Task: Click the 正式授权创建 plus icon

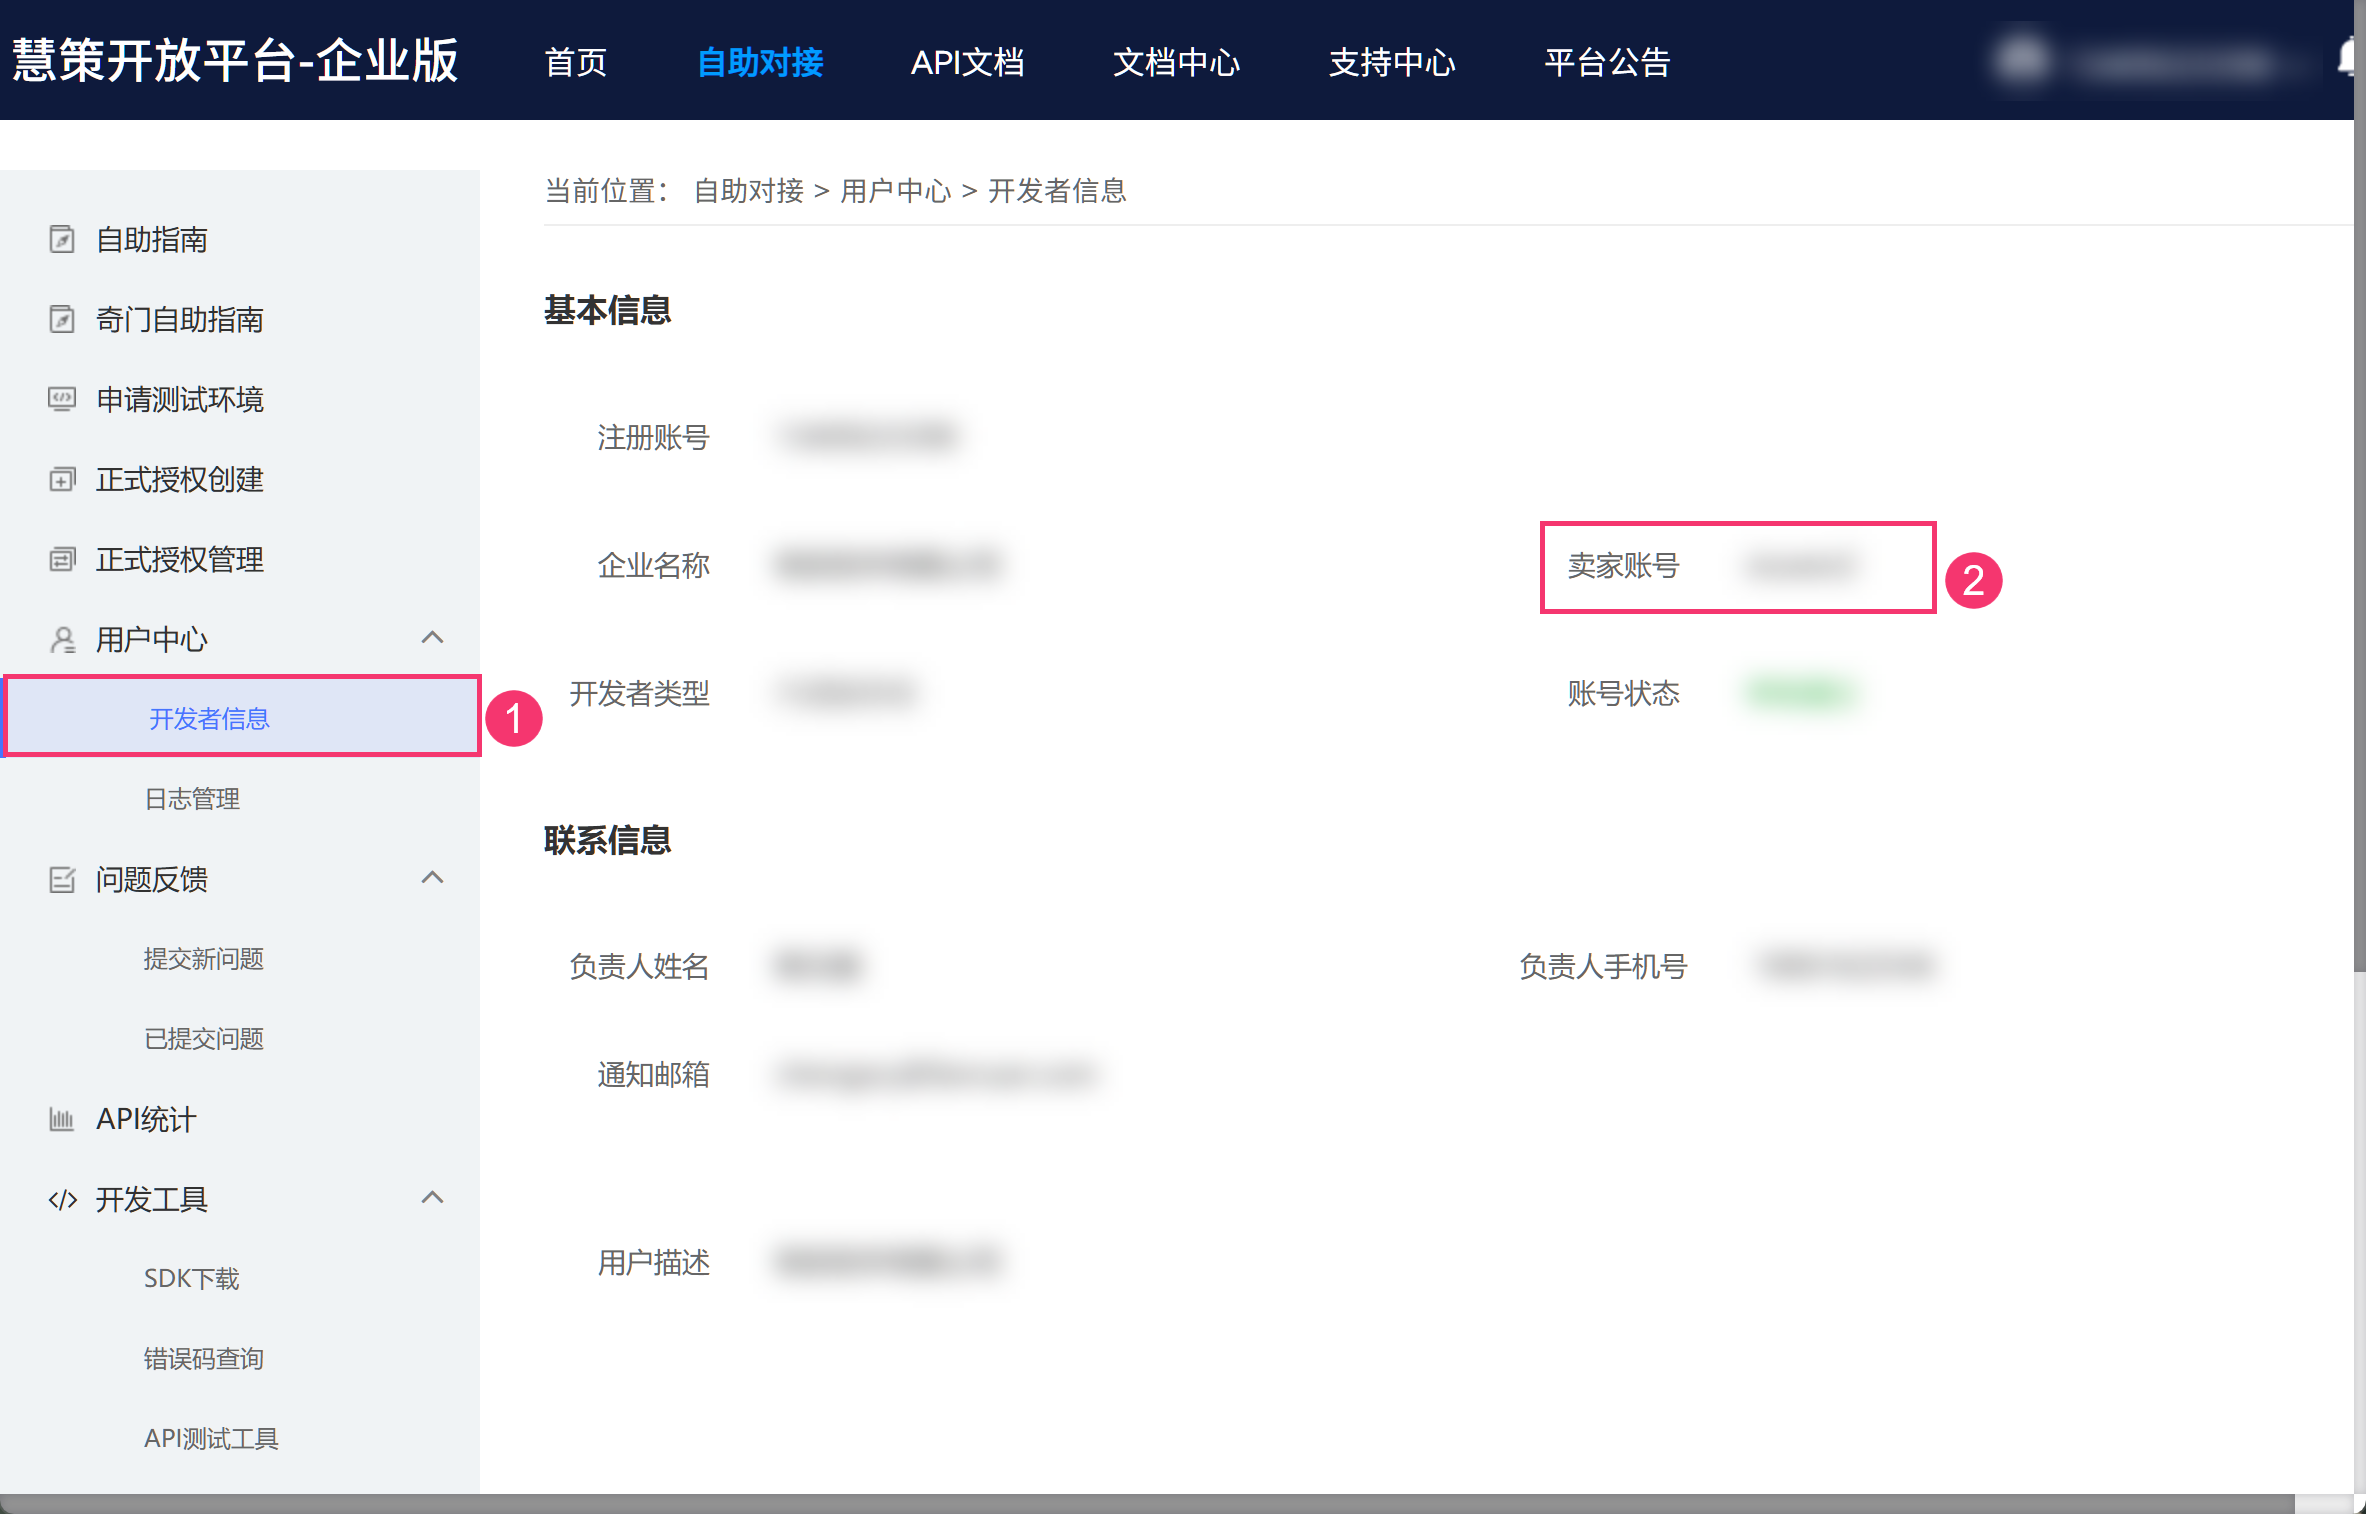Action: pyautogui.click(x=62, y=480)
